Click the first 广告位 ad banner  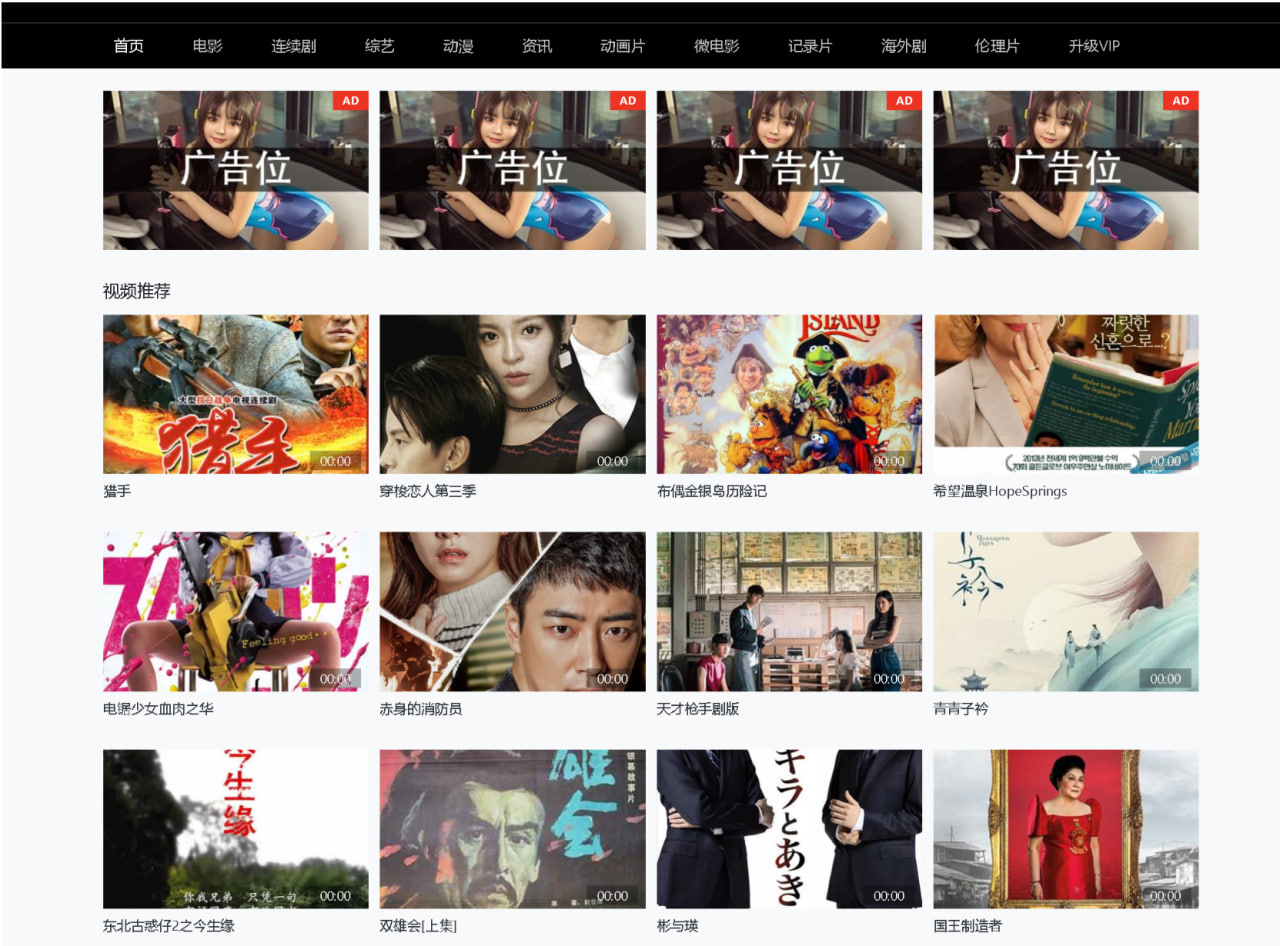(235, 170)
